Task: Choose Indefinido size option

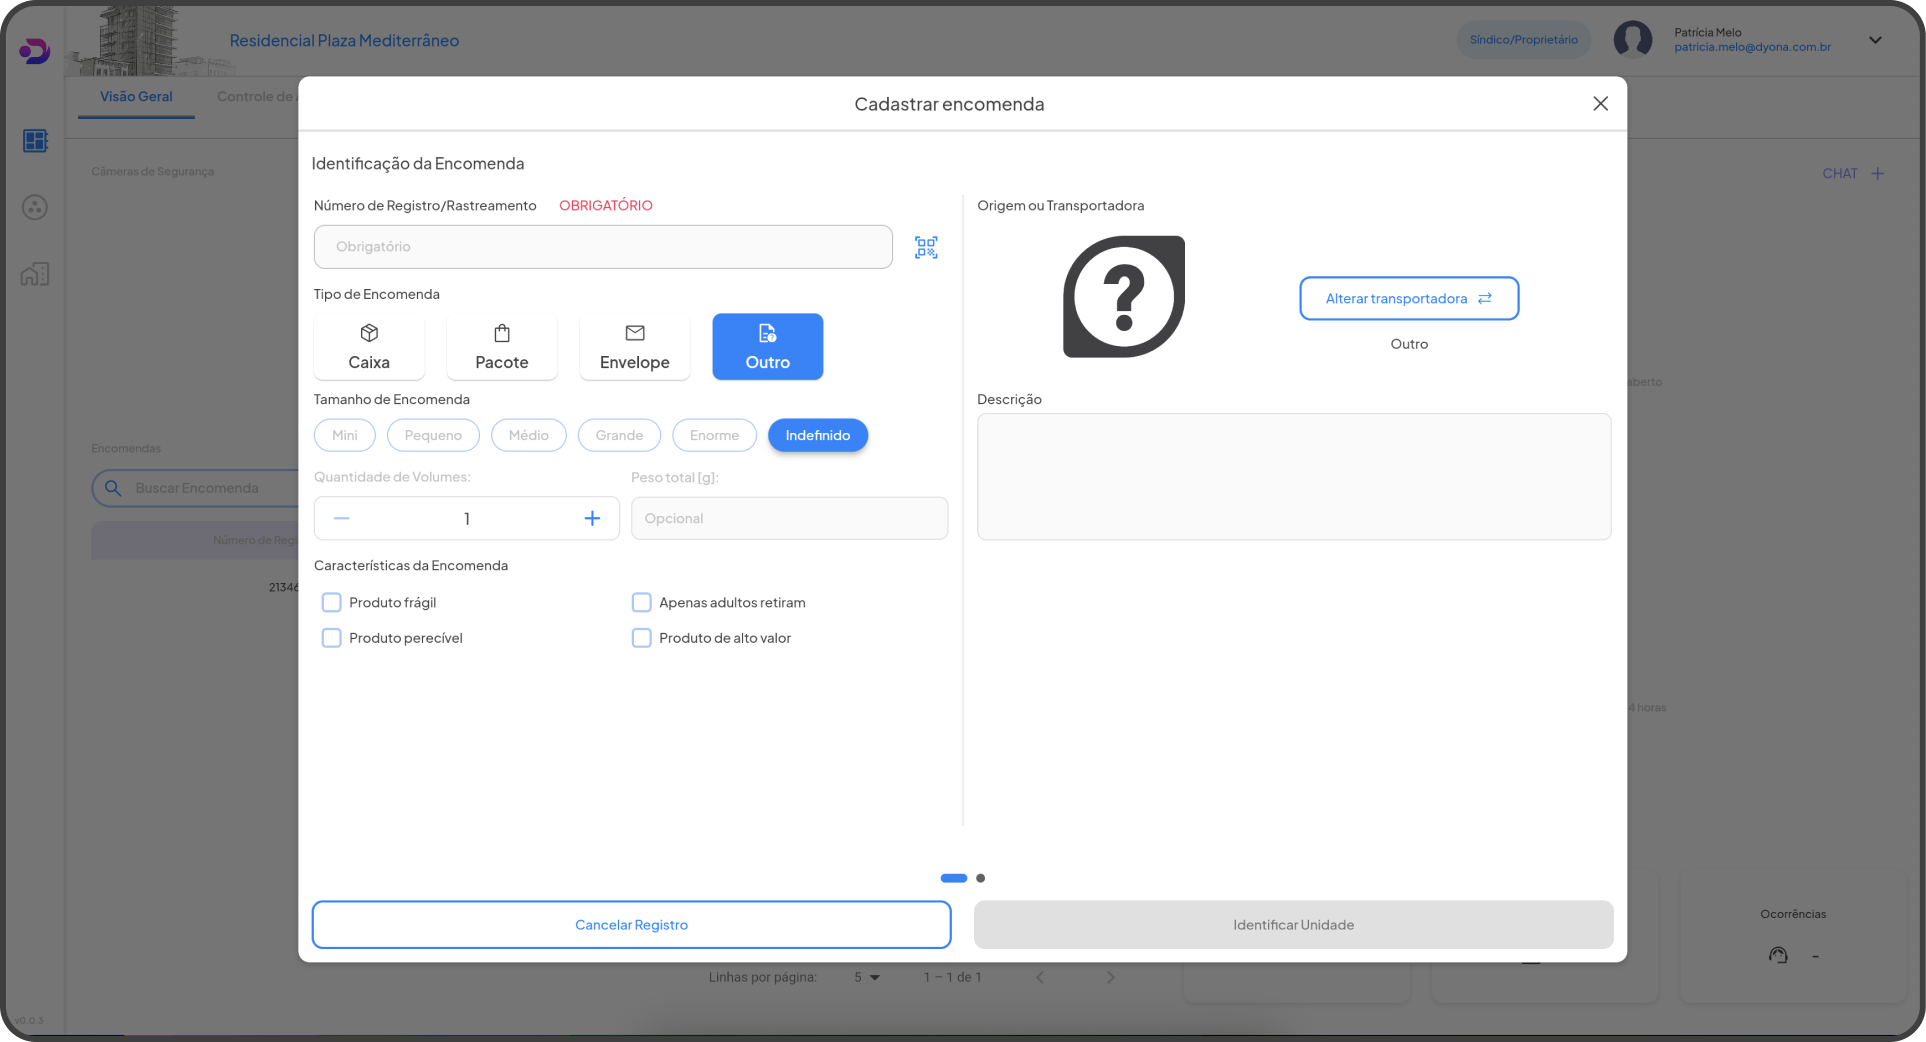Action: (818, 435)
